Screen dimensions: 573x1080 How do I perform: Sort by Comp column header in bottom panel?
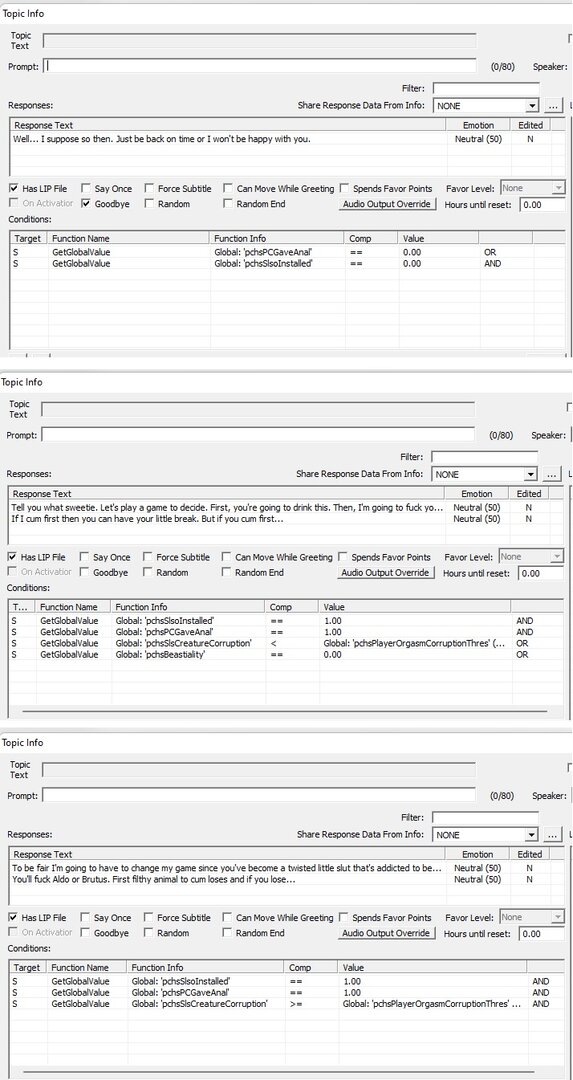[311, 967]
